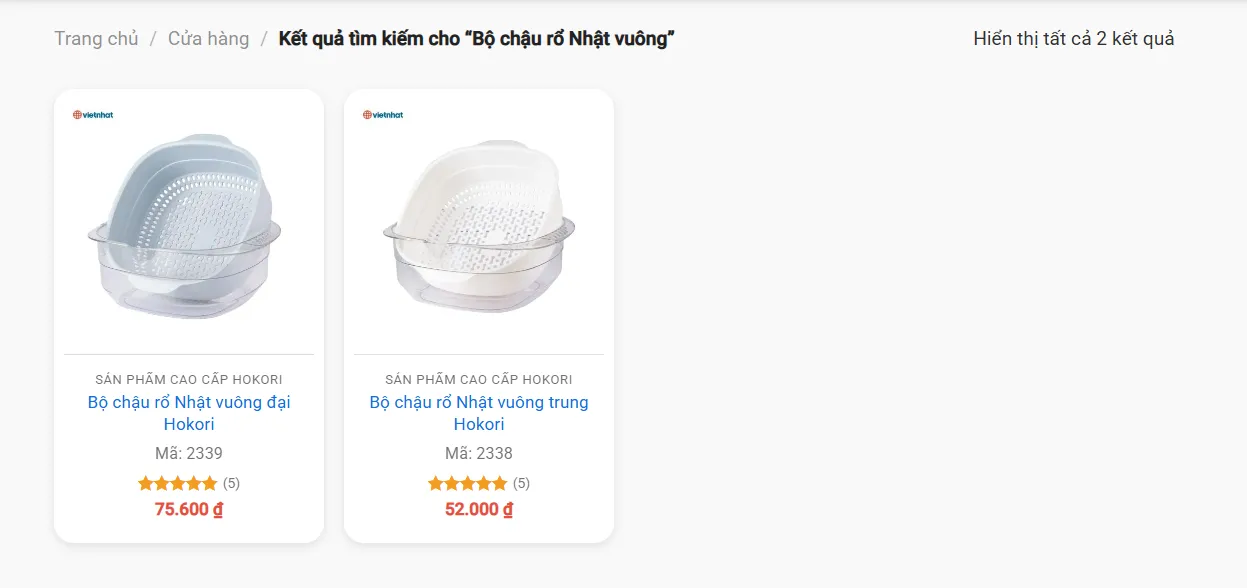Click the (5) review count on the second product
The width and height of the screenshot is (1247, 588).
pyautogui.click(x=521, y=483)
